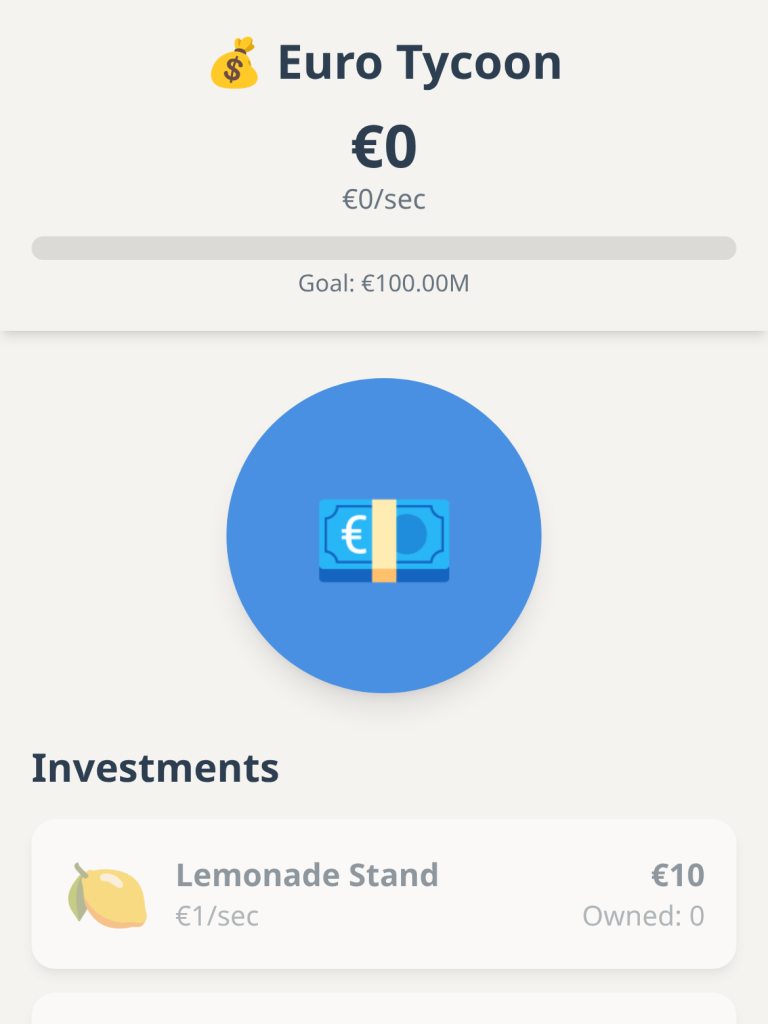Image resolution: width=768 pixels, height=1024 pixels.
Task: Click the money bag icon in header
Action: point(233,63)
